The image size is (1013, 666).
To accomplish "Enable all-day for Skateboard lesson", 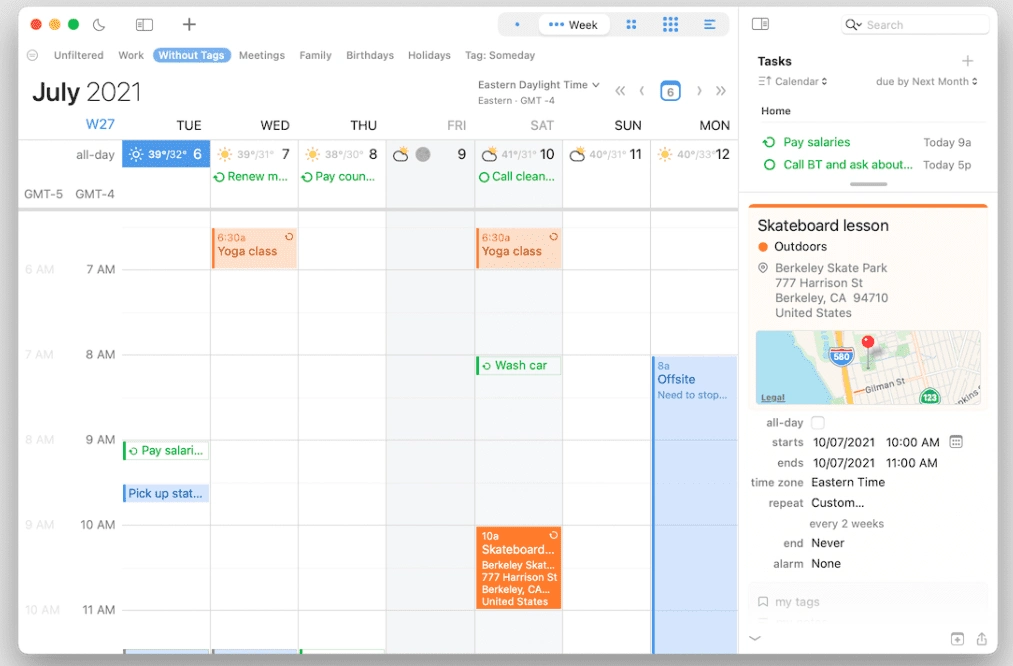I will (817, 422).
